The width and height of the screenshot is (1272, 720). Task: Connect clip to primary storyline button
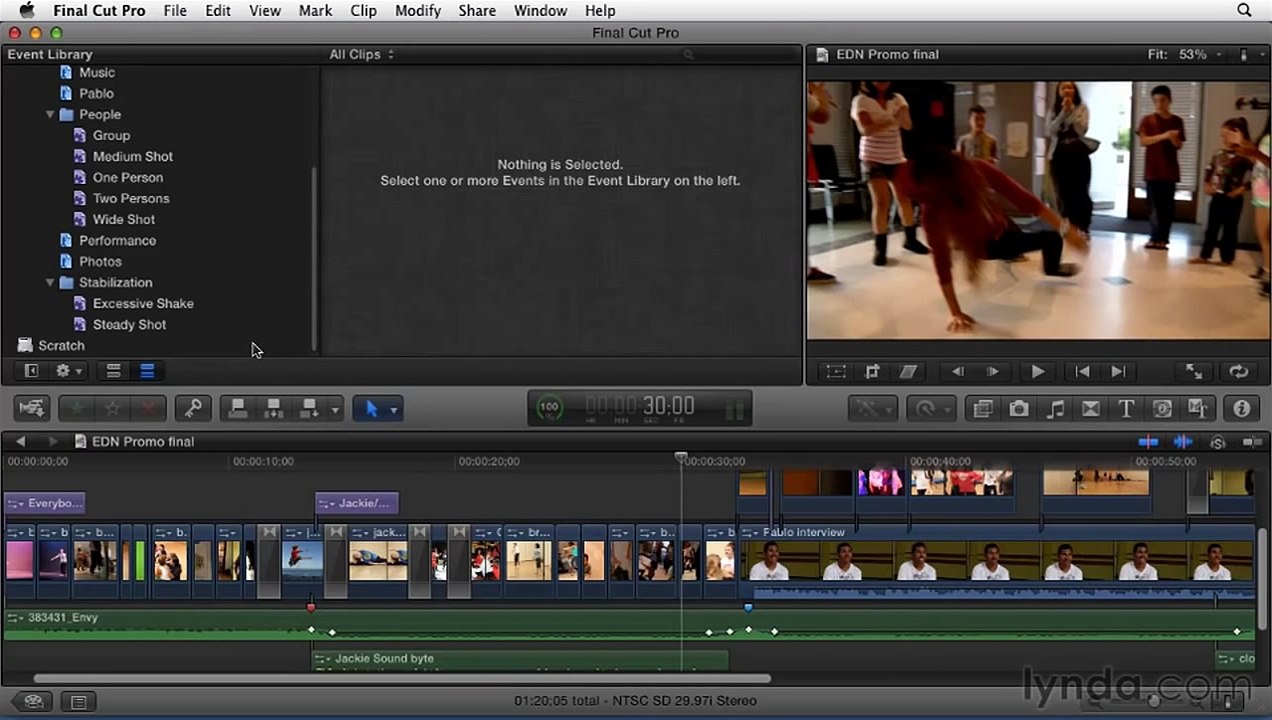237,408
